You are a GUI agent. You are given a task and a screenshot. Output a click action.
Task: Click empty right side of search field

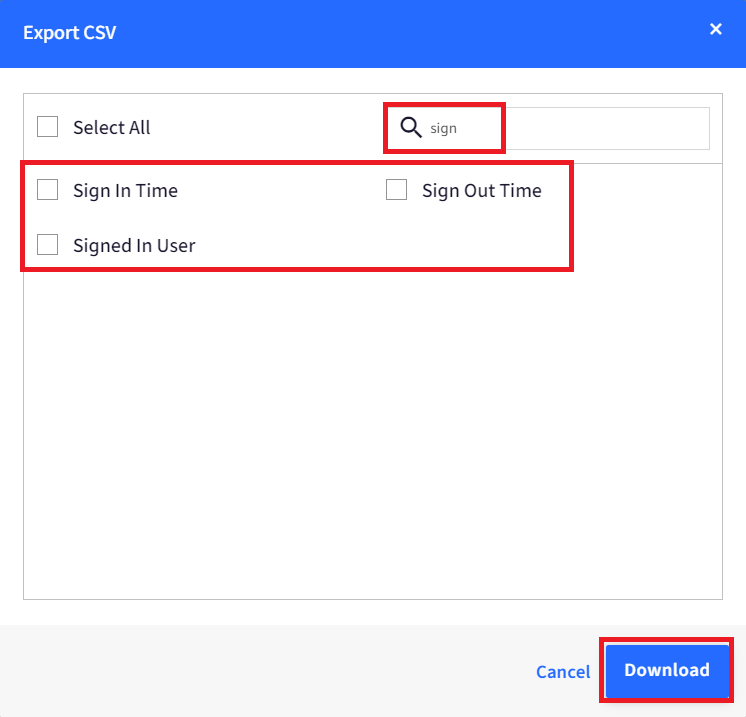pyautogui.click(x=609, y=128)
